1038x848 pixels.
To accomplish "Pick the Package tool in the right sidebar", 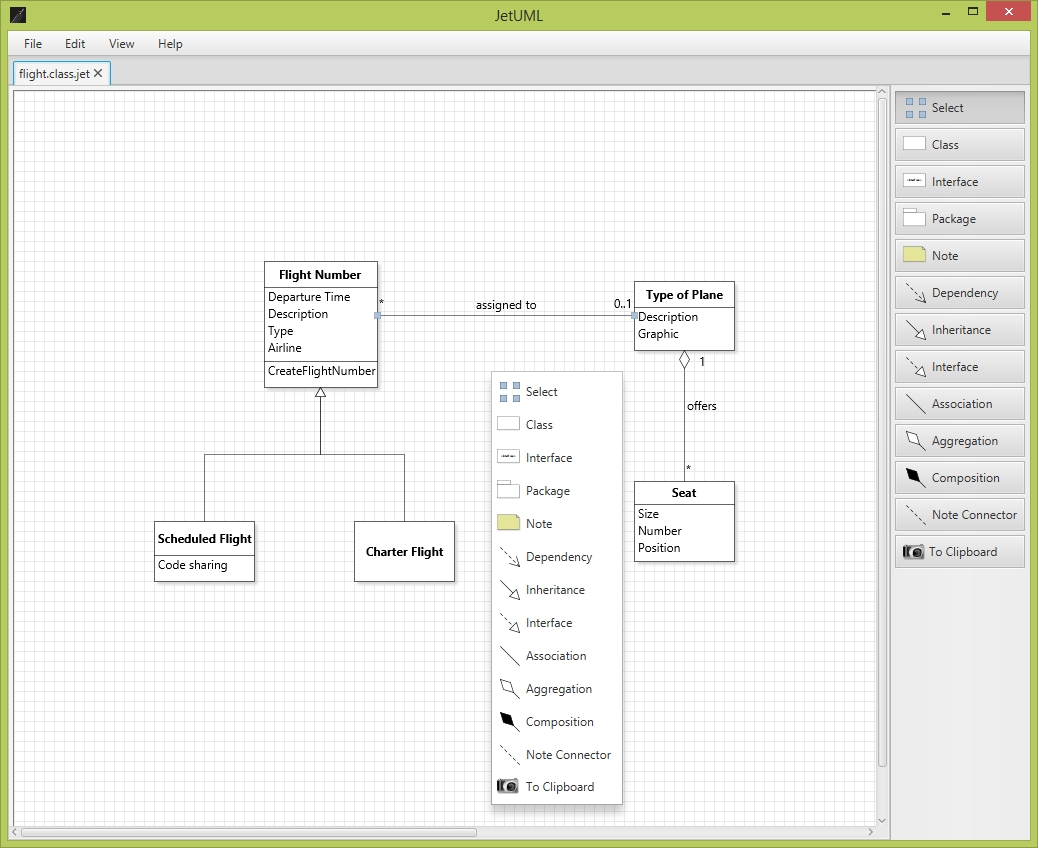I will click(959, 219).
